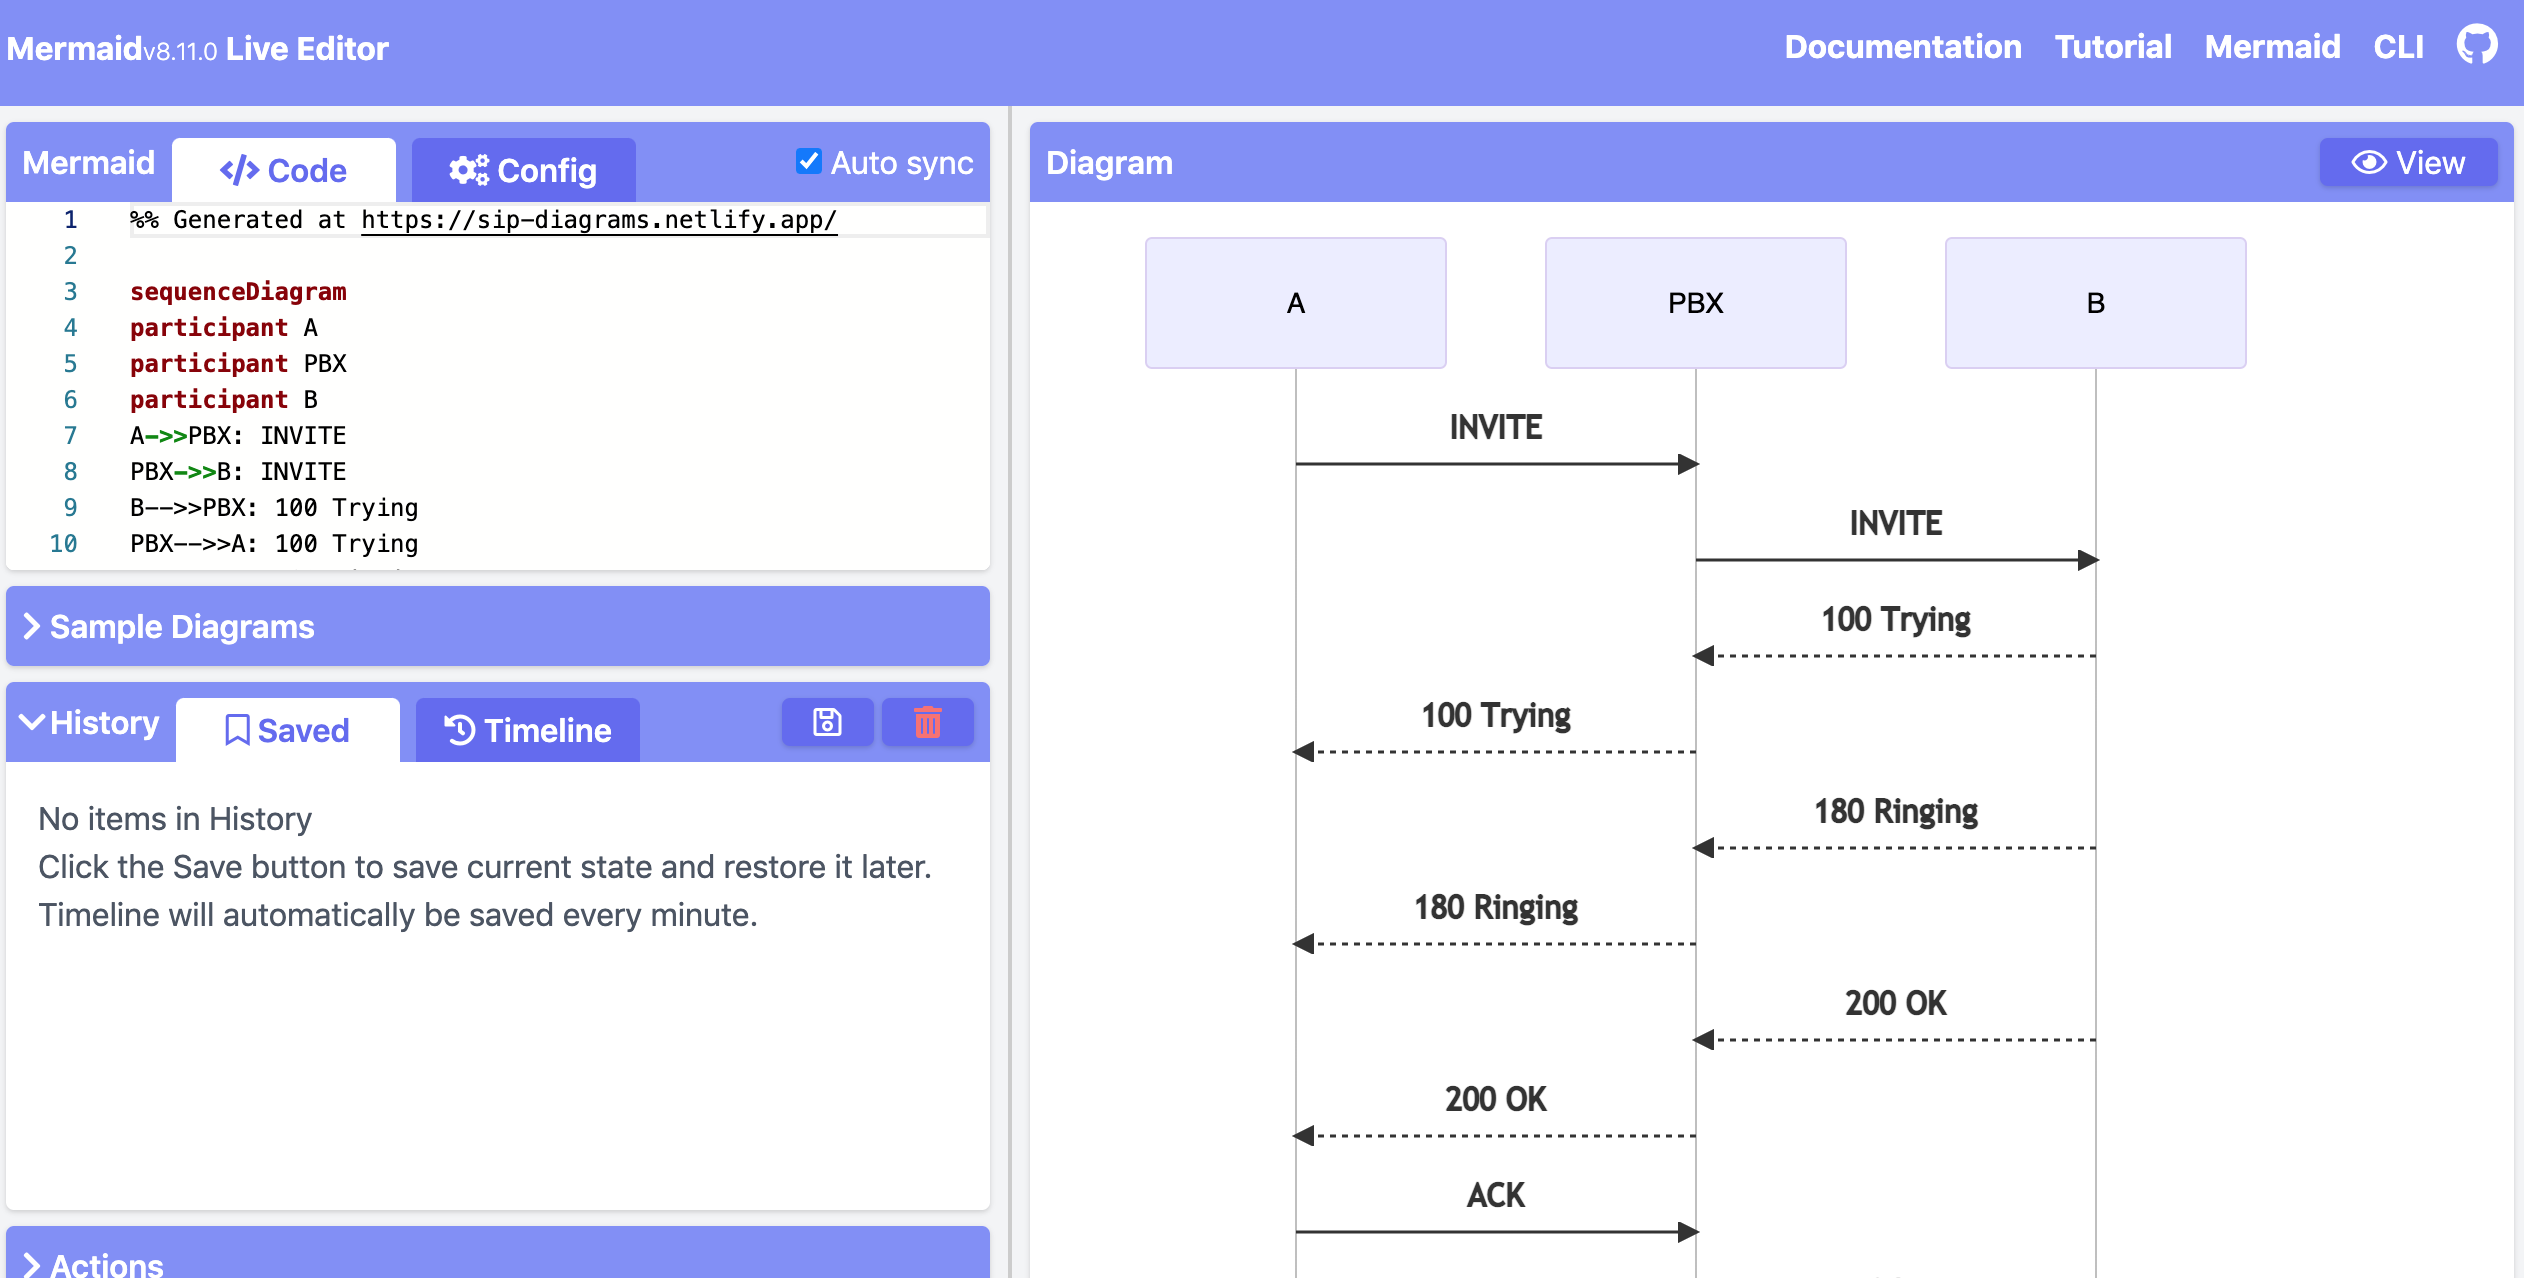The height and width of the screenshot is (1278, 2524).
Task: Click the bookmark icon on the Saved tab
Action: 237,729
